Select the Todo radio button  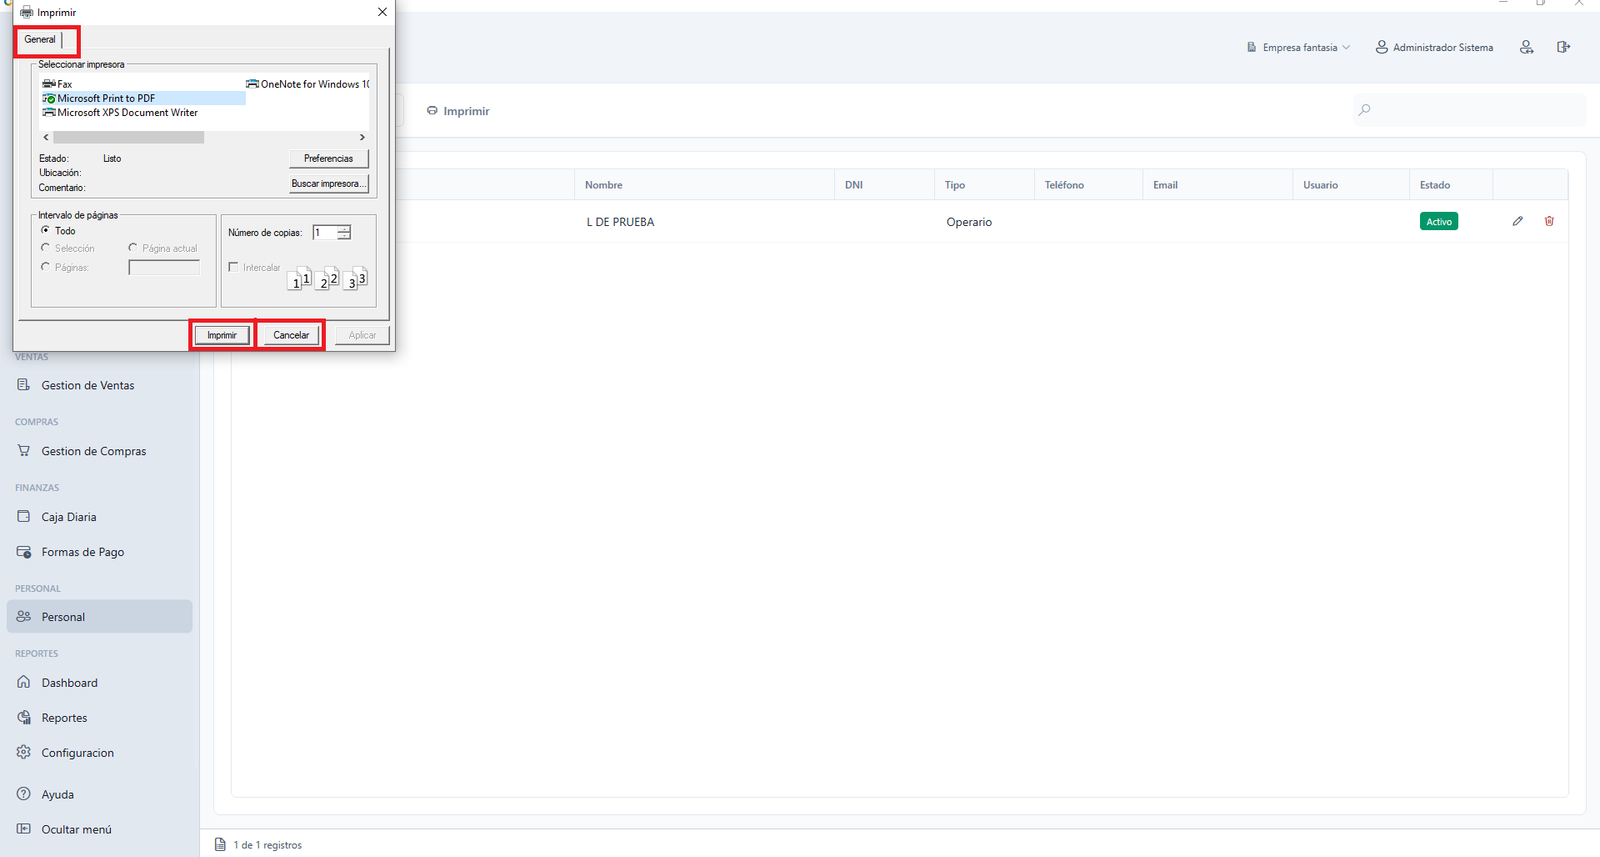pyautogui.click(x=45, y=230)
